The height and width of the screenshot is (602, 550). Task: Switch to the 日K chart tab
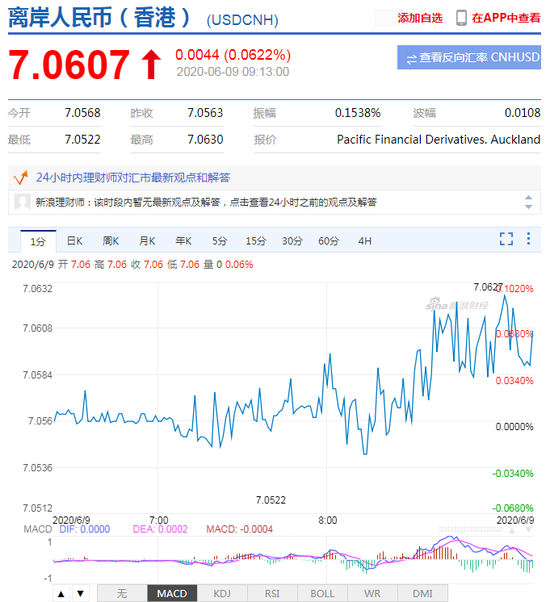74,241
